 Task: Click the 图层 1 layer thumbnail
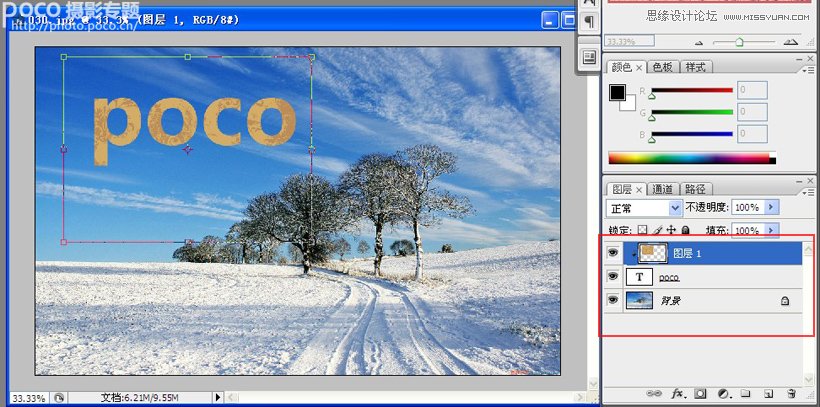tap(653, 253)
